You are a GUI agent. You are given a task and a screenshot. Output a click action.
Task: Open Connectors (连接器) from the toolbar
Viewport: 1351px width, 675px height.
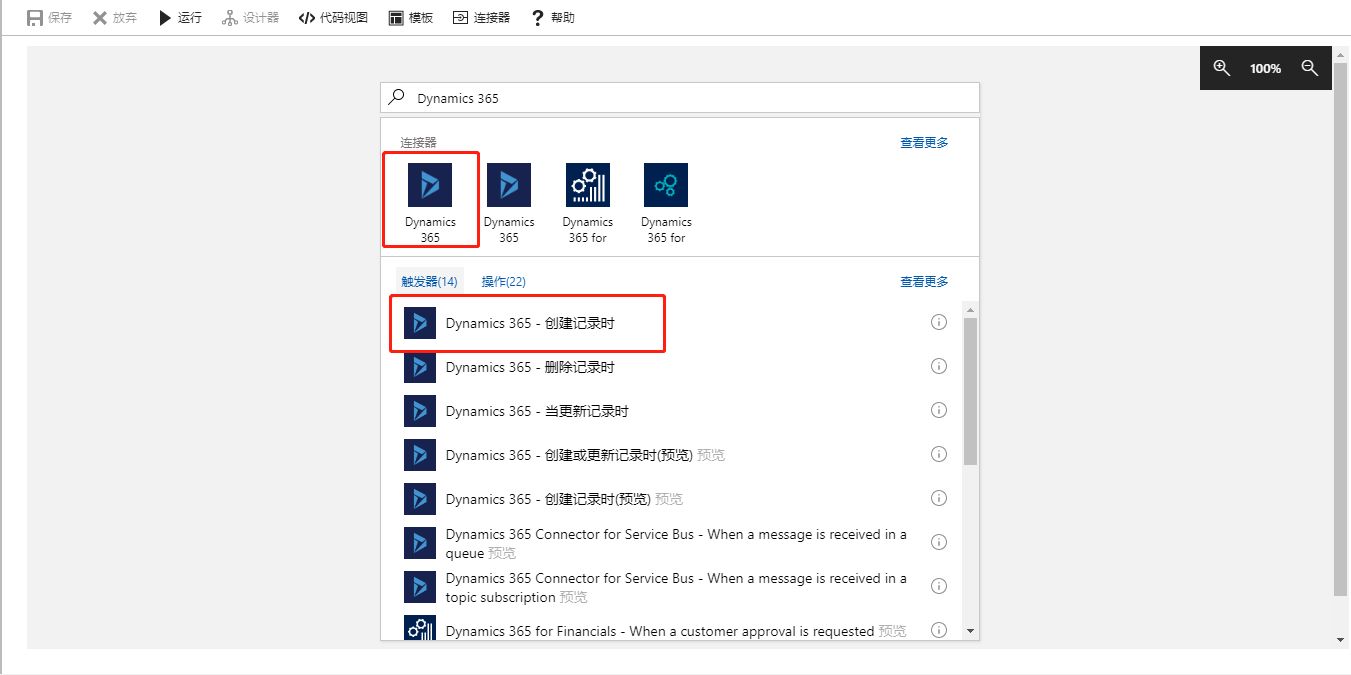tap(481, 18)
